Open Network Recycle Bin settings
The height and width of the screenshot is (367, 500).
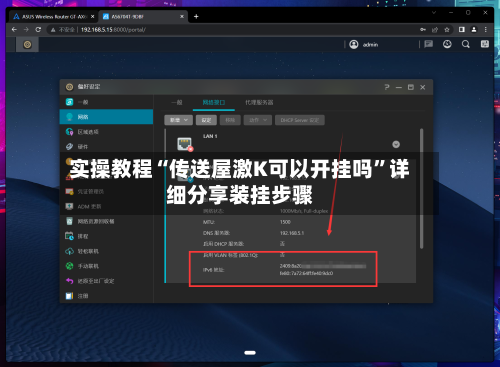click(106, 221)
